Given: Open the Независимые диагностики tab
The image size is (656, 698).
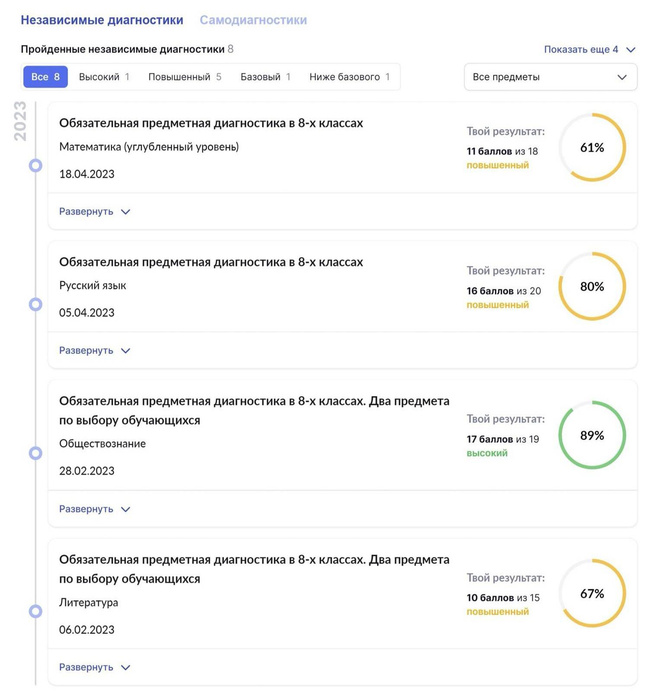Looking at the screenshot, I should point(102,20).
